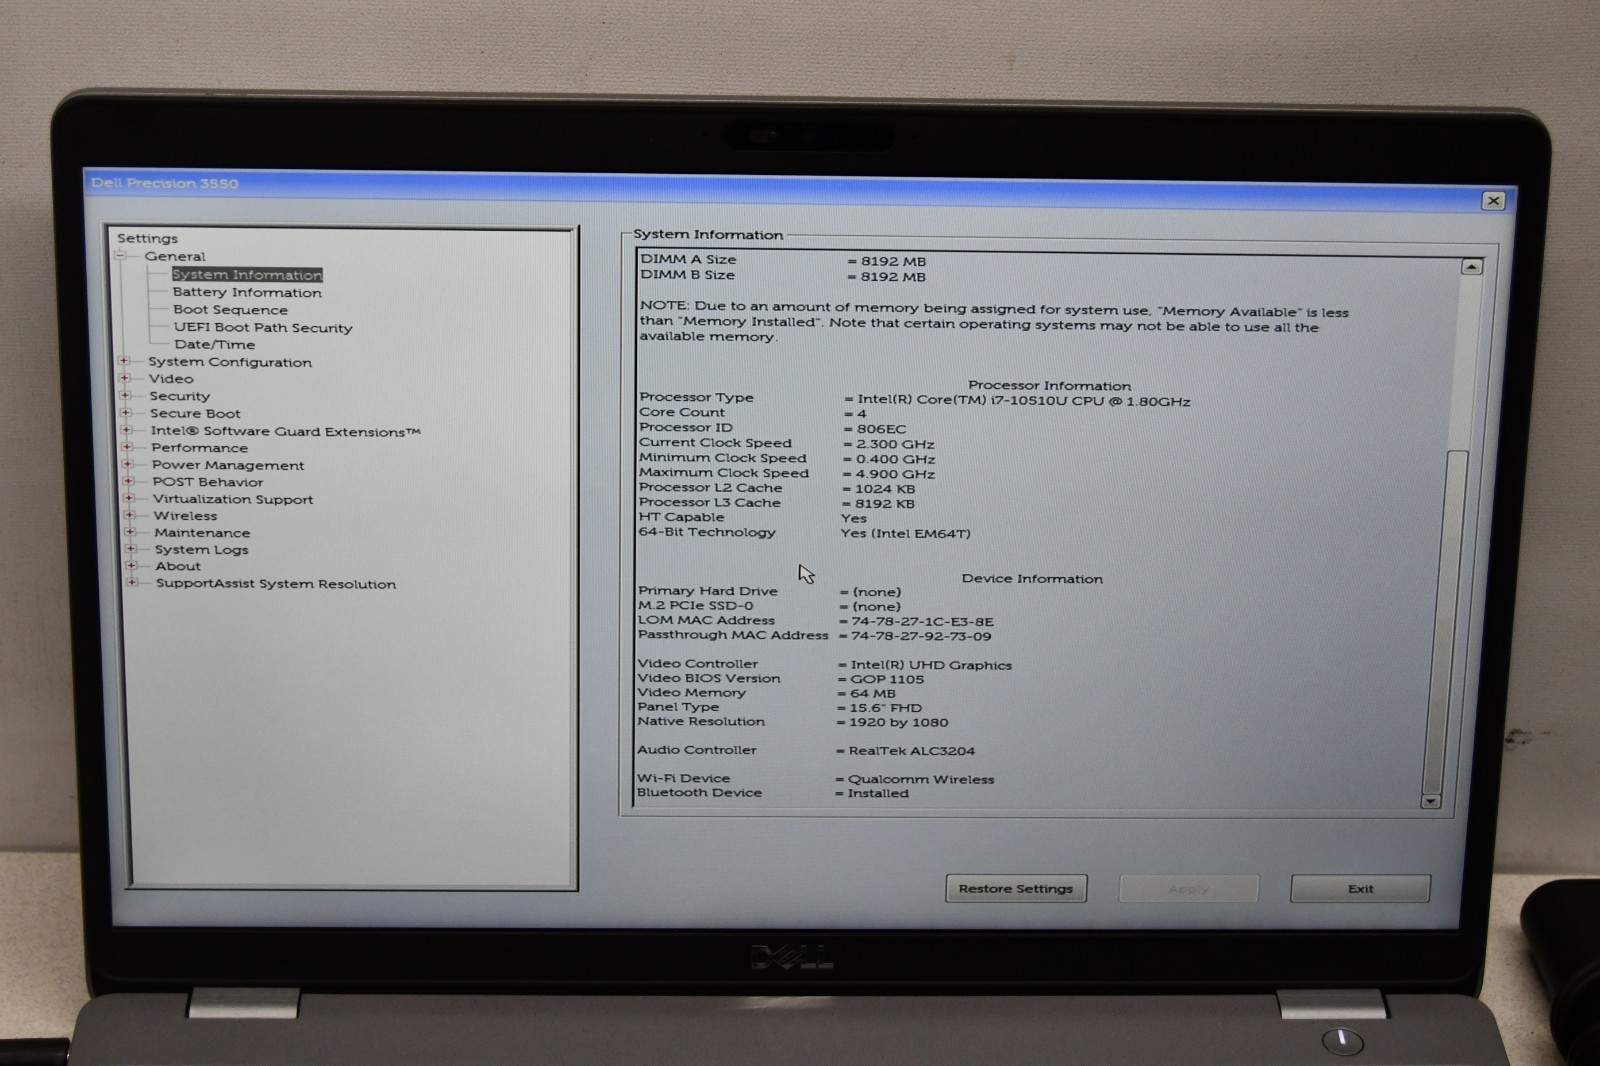Click the Restore Settings button
The height and width of the screenshot is (1066, 1600).
tap(1016, 888)
